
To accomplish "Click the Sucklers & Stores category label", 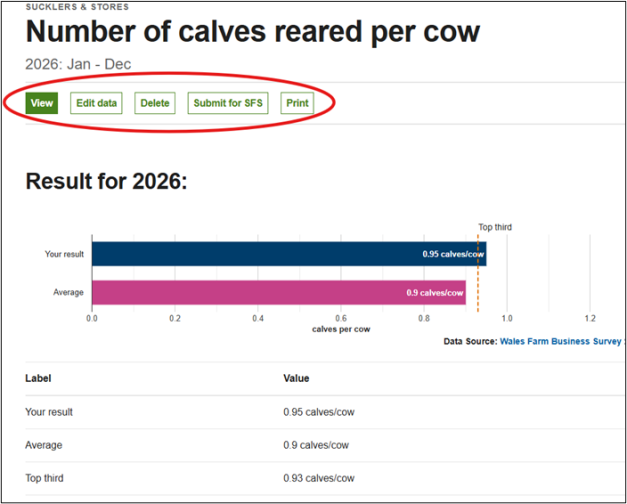I will (x=76, y=7).
